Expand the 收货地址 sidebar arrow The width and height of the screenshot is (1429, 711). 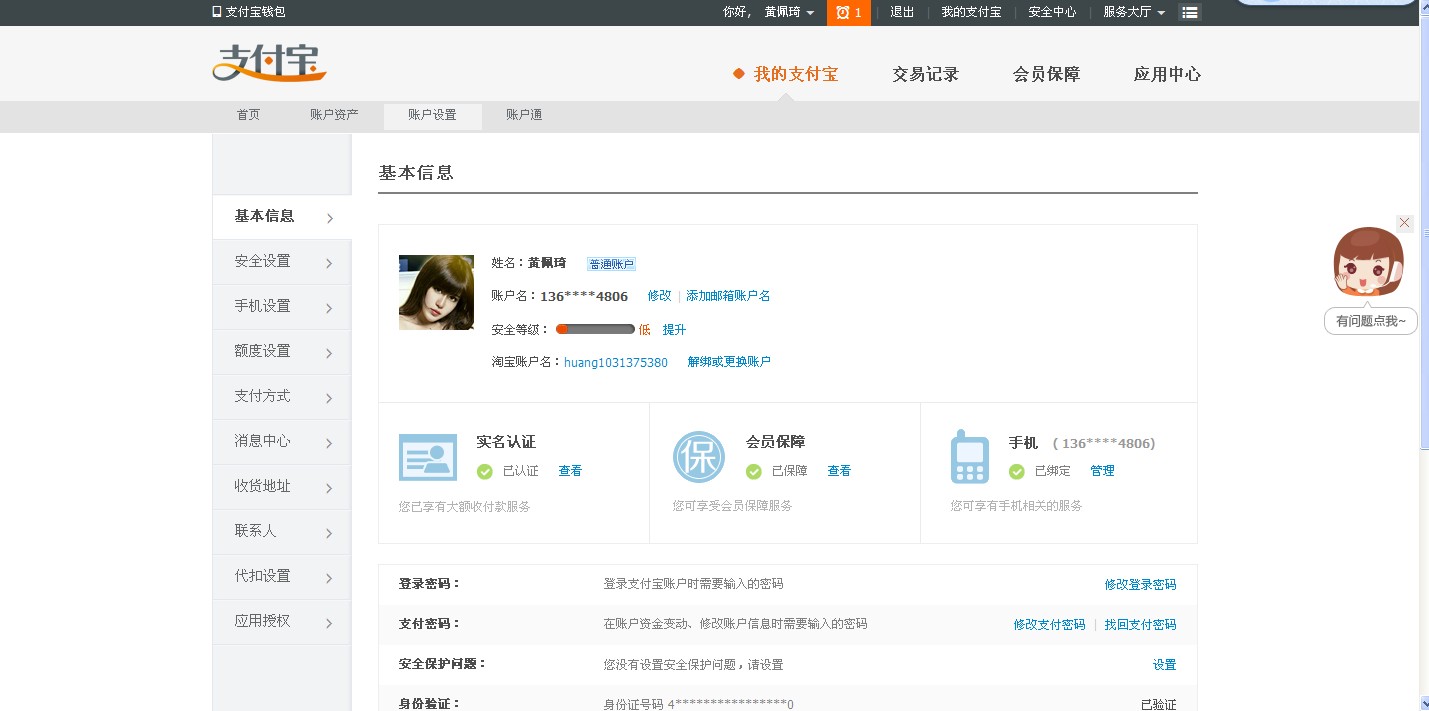329,488
